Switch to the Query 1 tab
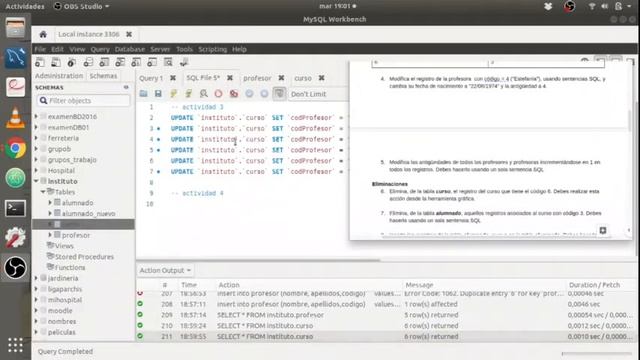640x360 pixels. pyautogui.click(x=151, y=78)
